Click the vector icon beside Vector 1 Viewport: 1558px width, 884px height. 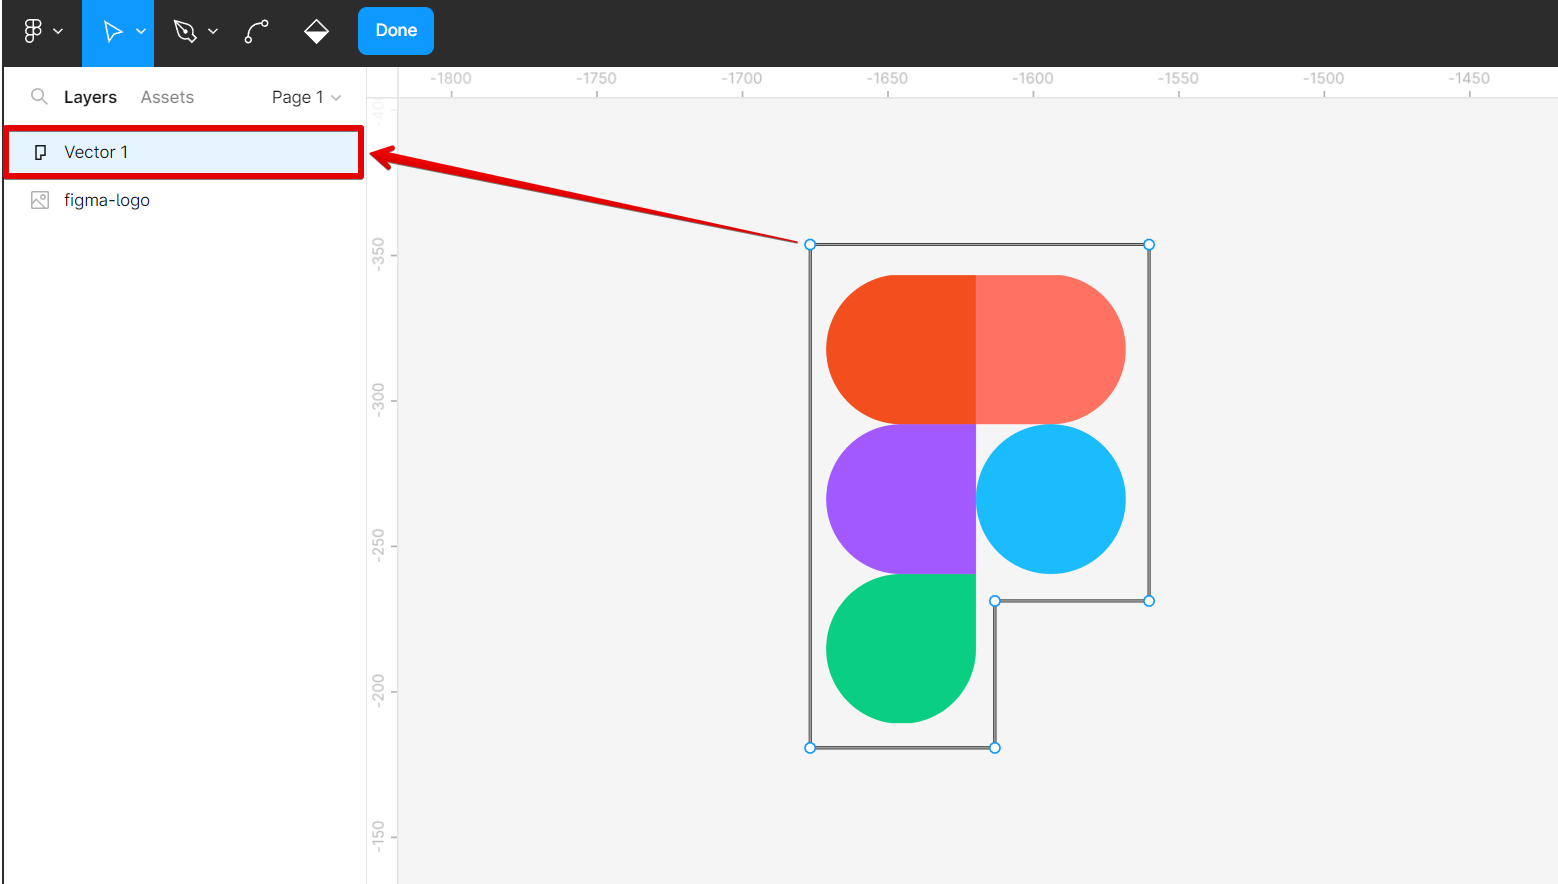40,152
